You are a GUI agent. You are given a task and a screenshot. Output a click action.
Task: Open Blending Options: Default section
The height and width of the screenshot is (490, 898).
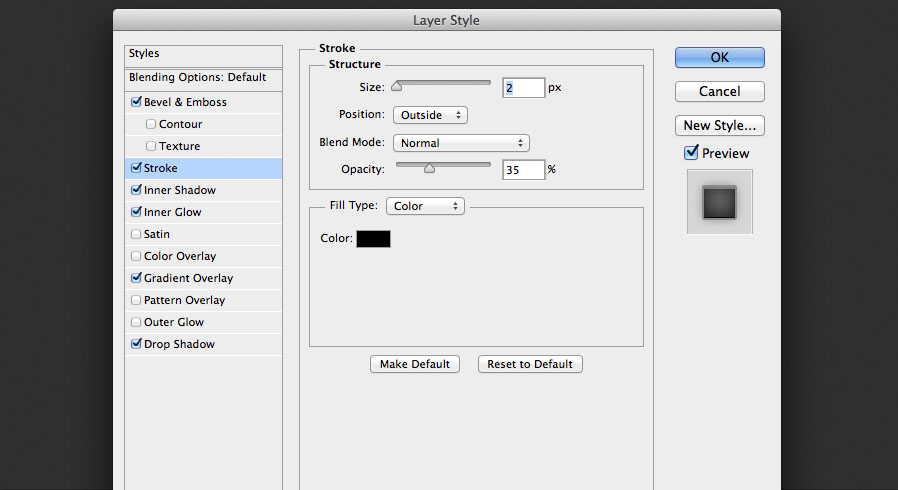pyautogui.click(x=203, y=79)
